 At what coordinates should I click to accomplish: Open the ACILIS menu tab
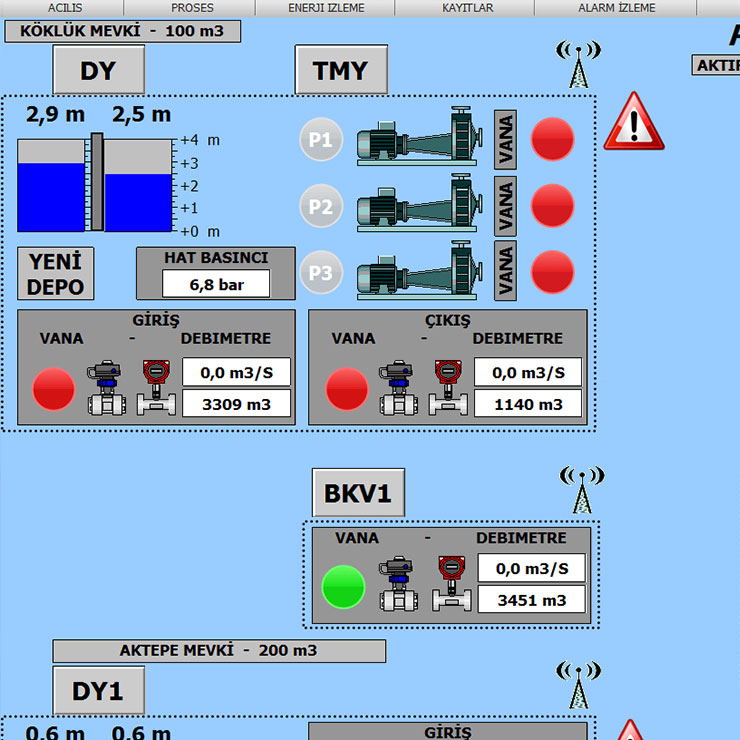(65, 8)
